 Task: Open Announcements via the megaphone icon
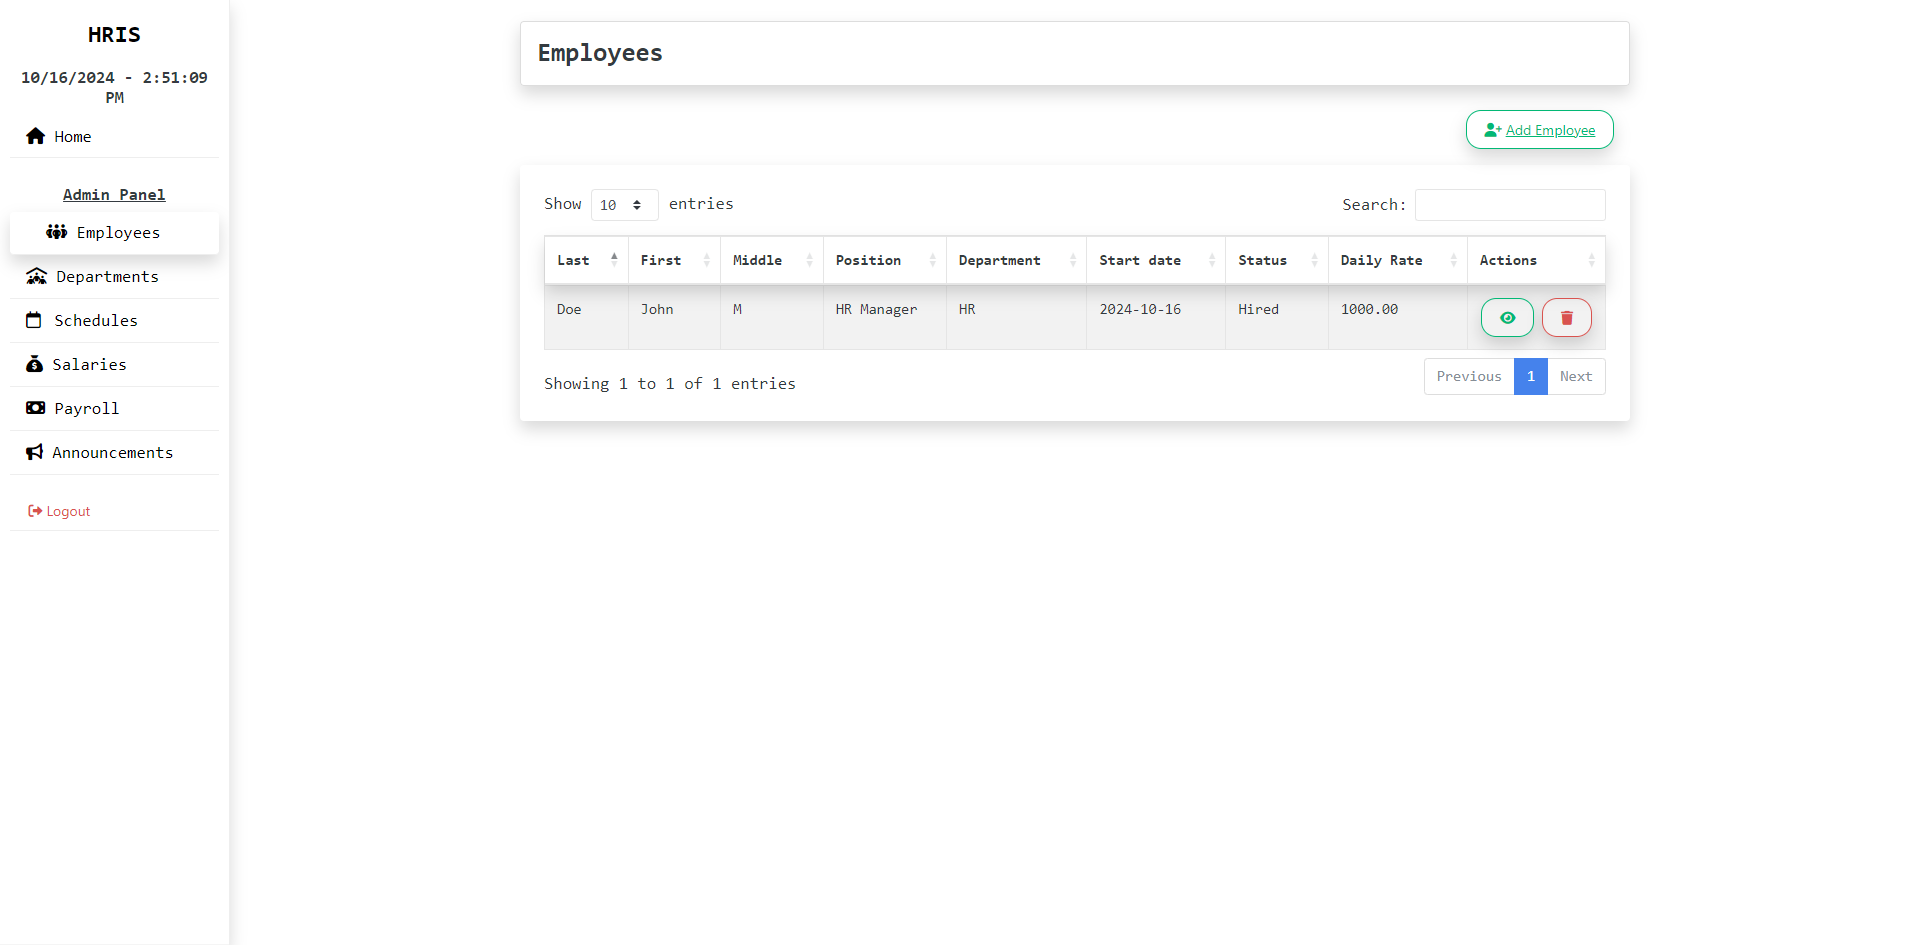point(35,452)
